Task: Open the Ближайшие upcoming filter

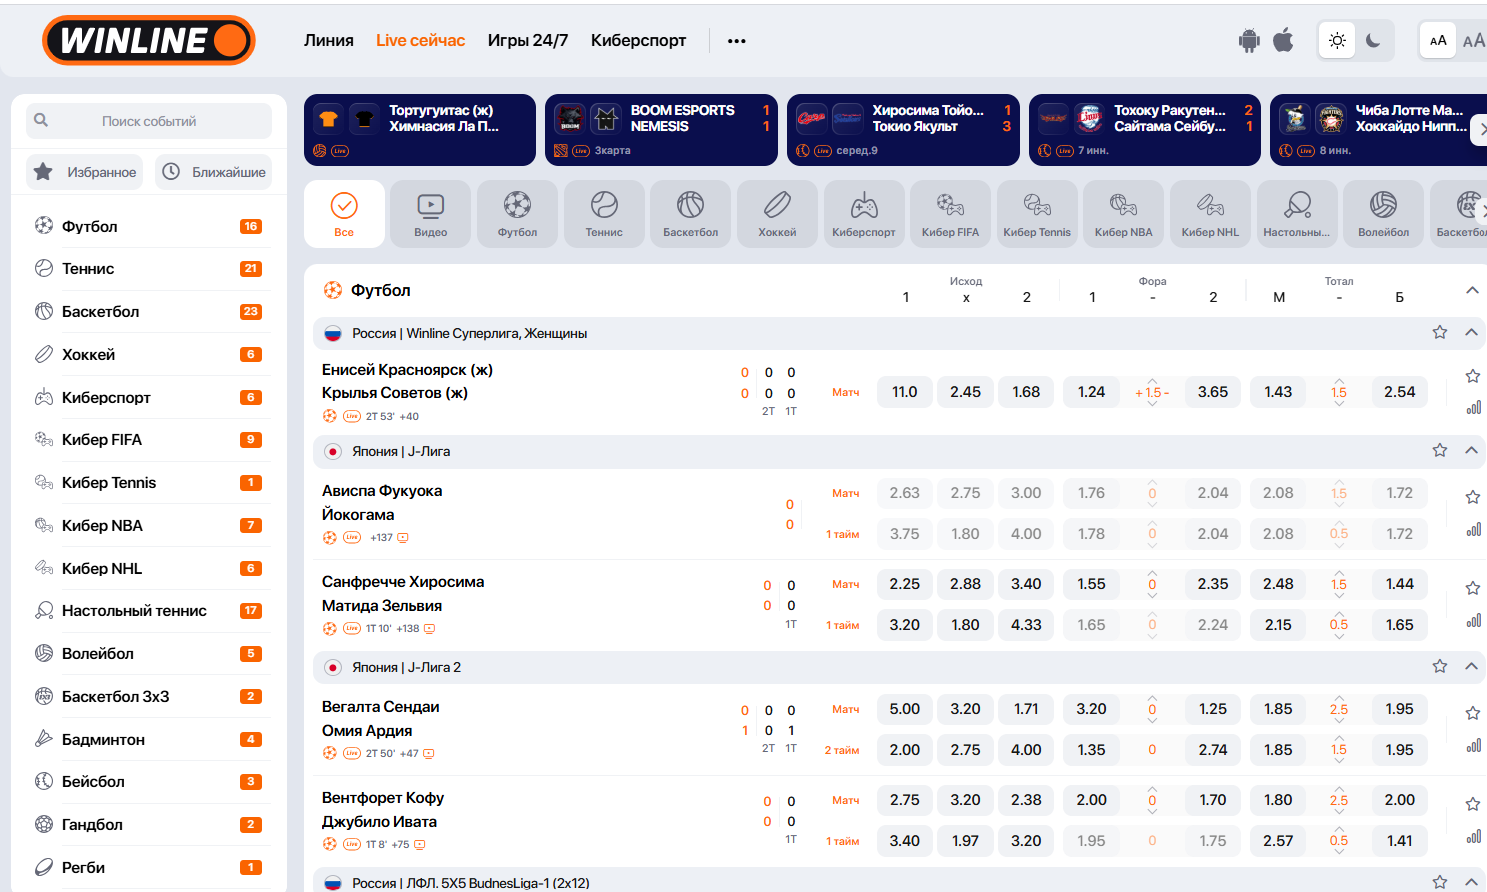Action: (214, 172)
